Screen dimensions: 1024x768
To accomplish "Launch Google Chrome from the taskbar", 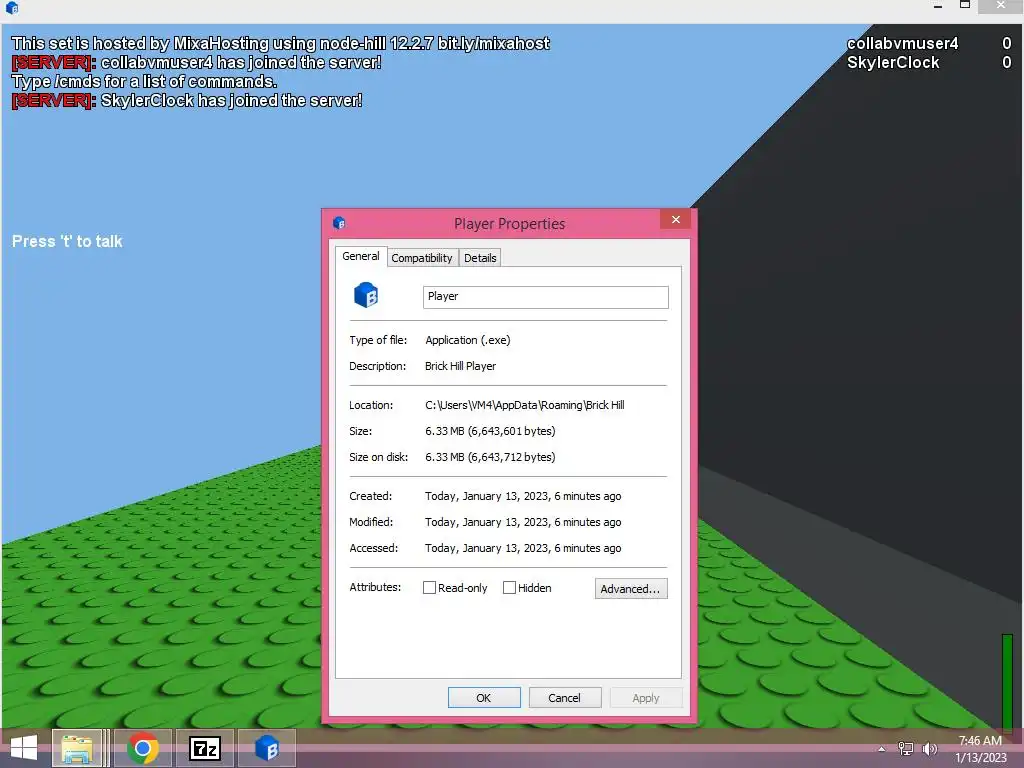I will point(142,748).
